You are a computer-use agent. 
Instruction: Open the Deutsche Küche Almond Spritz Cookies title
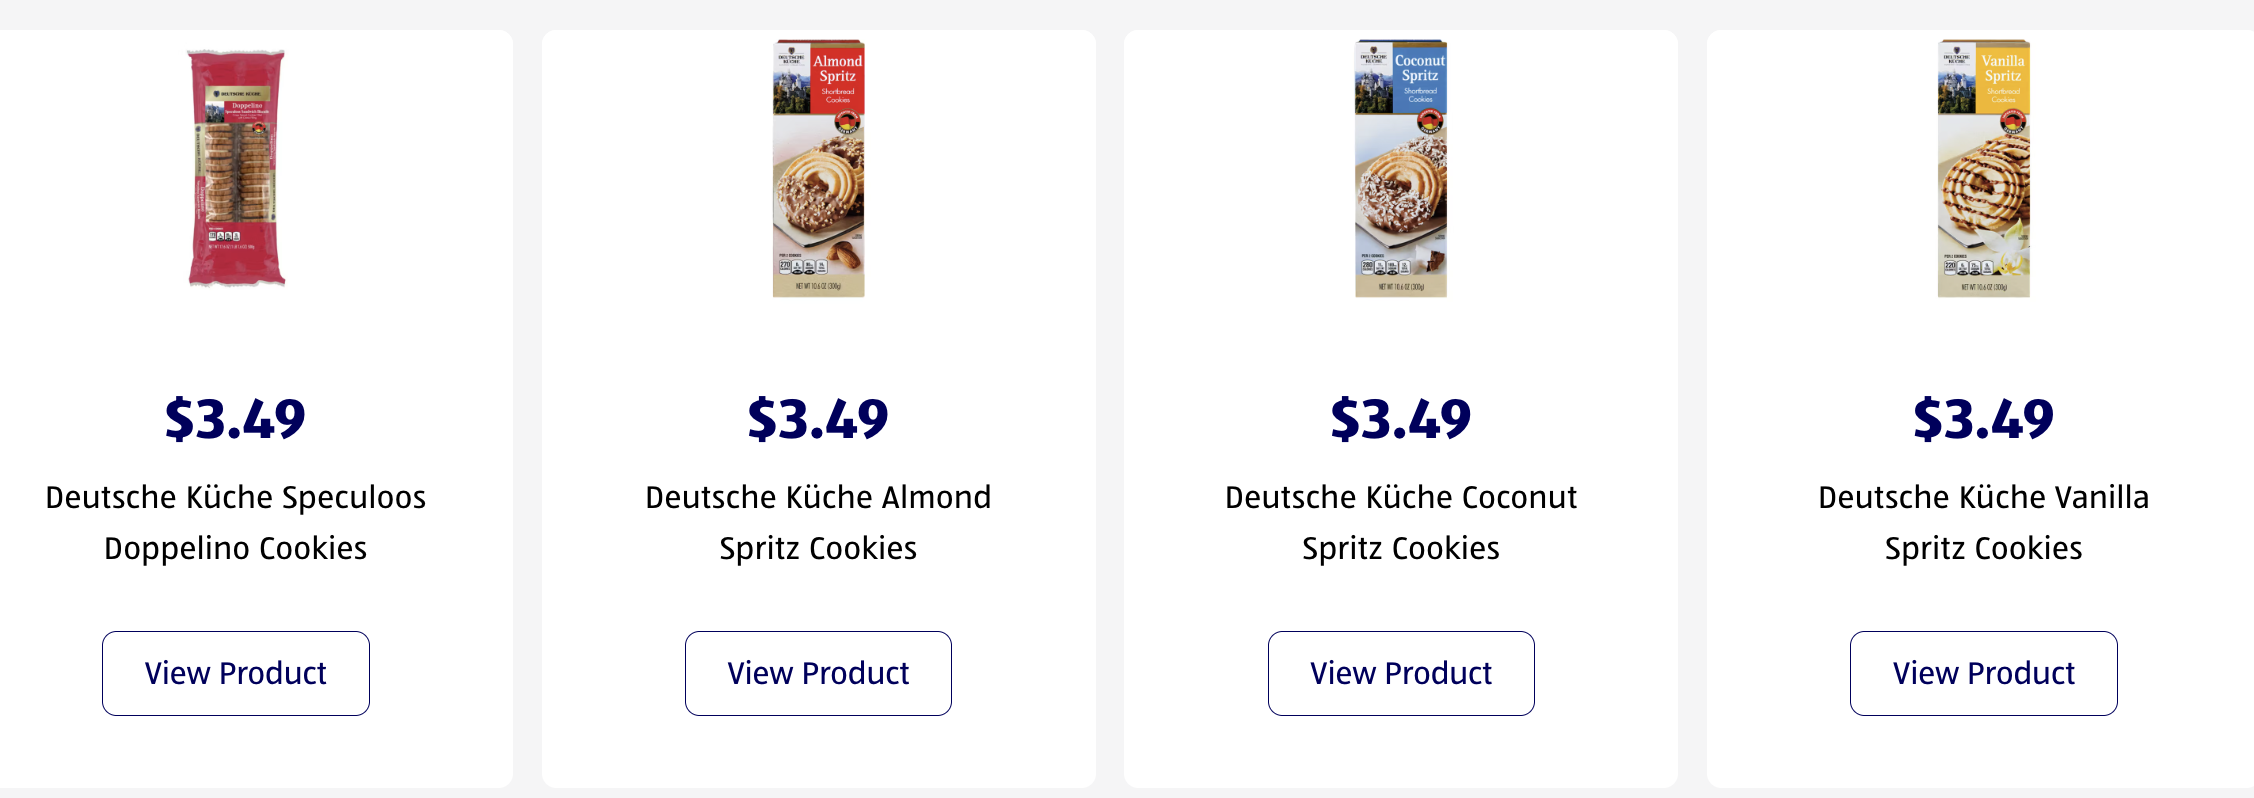[818, 522]
